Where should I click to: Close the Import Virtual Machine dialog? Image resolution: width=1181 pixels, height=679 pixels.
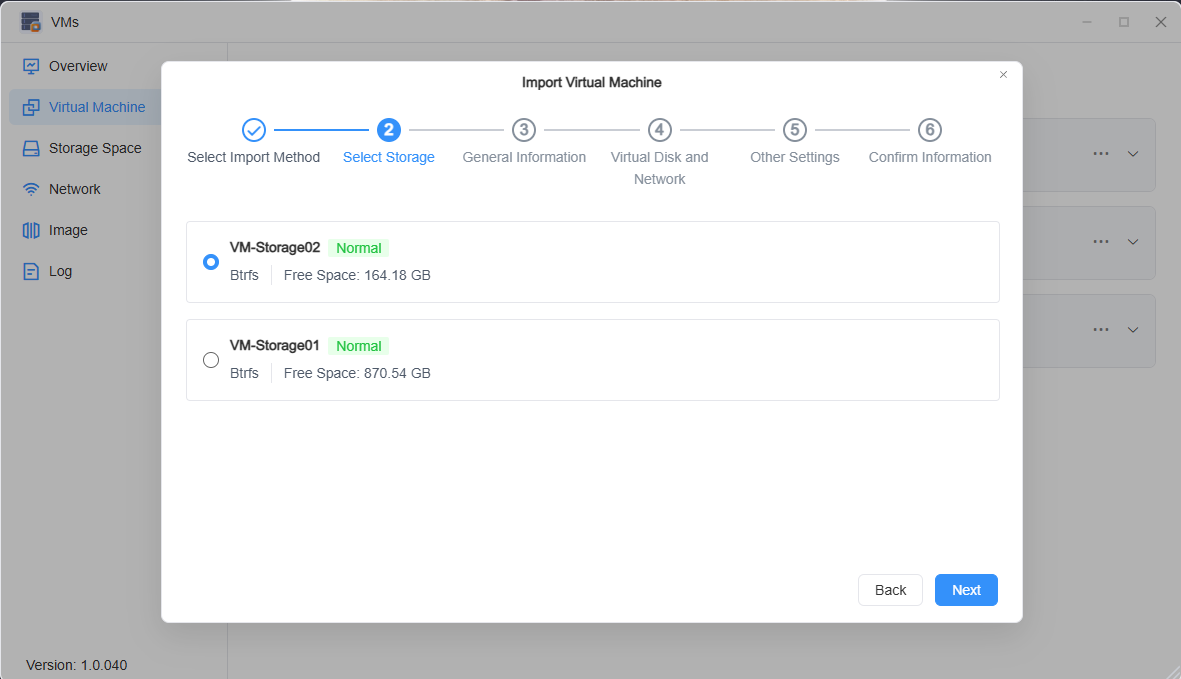coord(1003,74)
